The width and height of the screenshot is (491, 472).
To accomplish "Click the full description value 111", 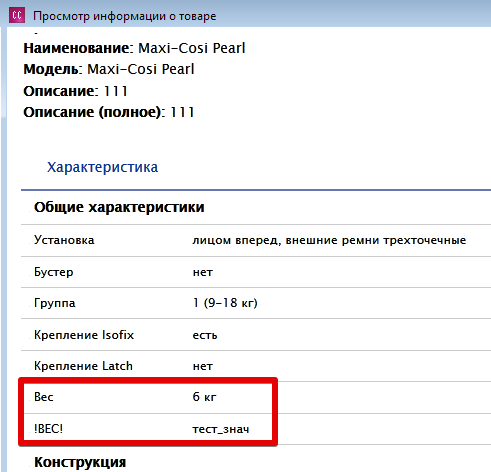I will [x=182, y=112].
